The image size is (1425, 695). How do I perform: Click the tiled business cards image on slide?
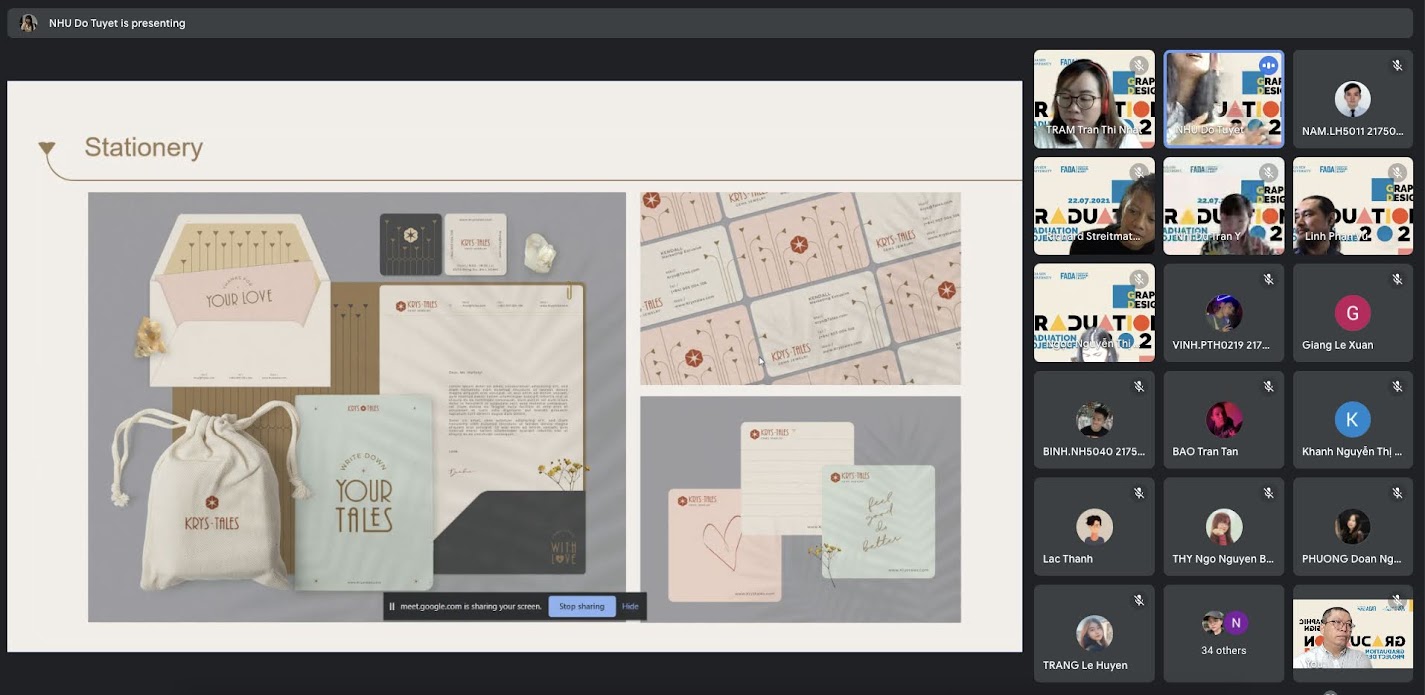pos(800,288)
